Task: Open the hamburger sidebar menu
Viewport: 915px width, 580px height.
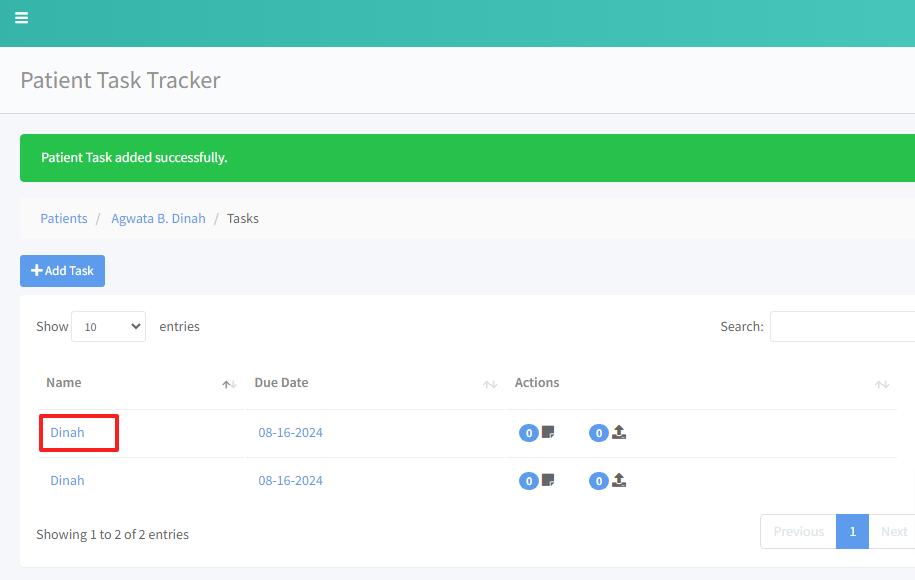Action: tap(21, 18)
